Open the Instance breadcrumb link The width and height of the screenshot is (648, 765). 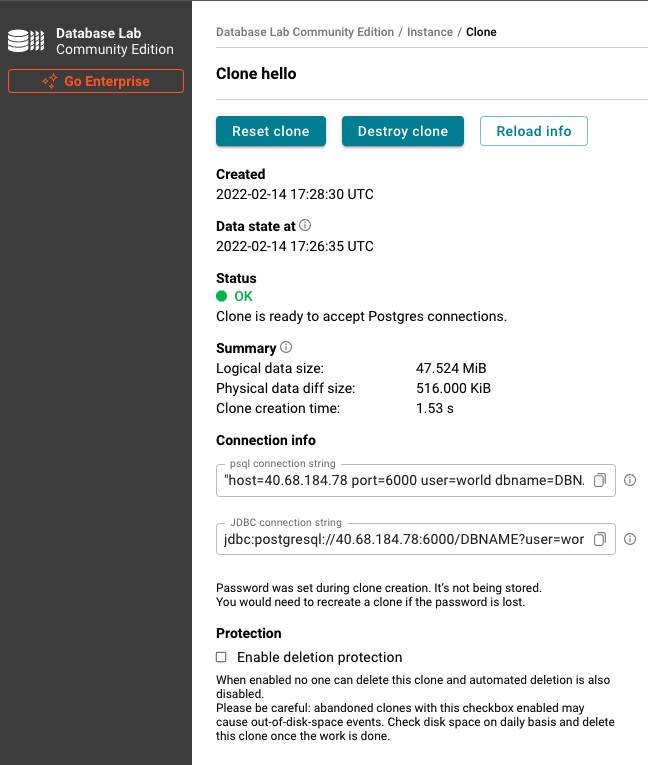click(430, 32)
